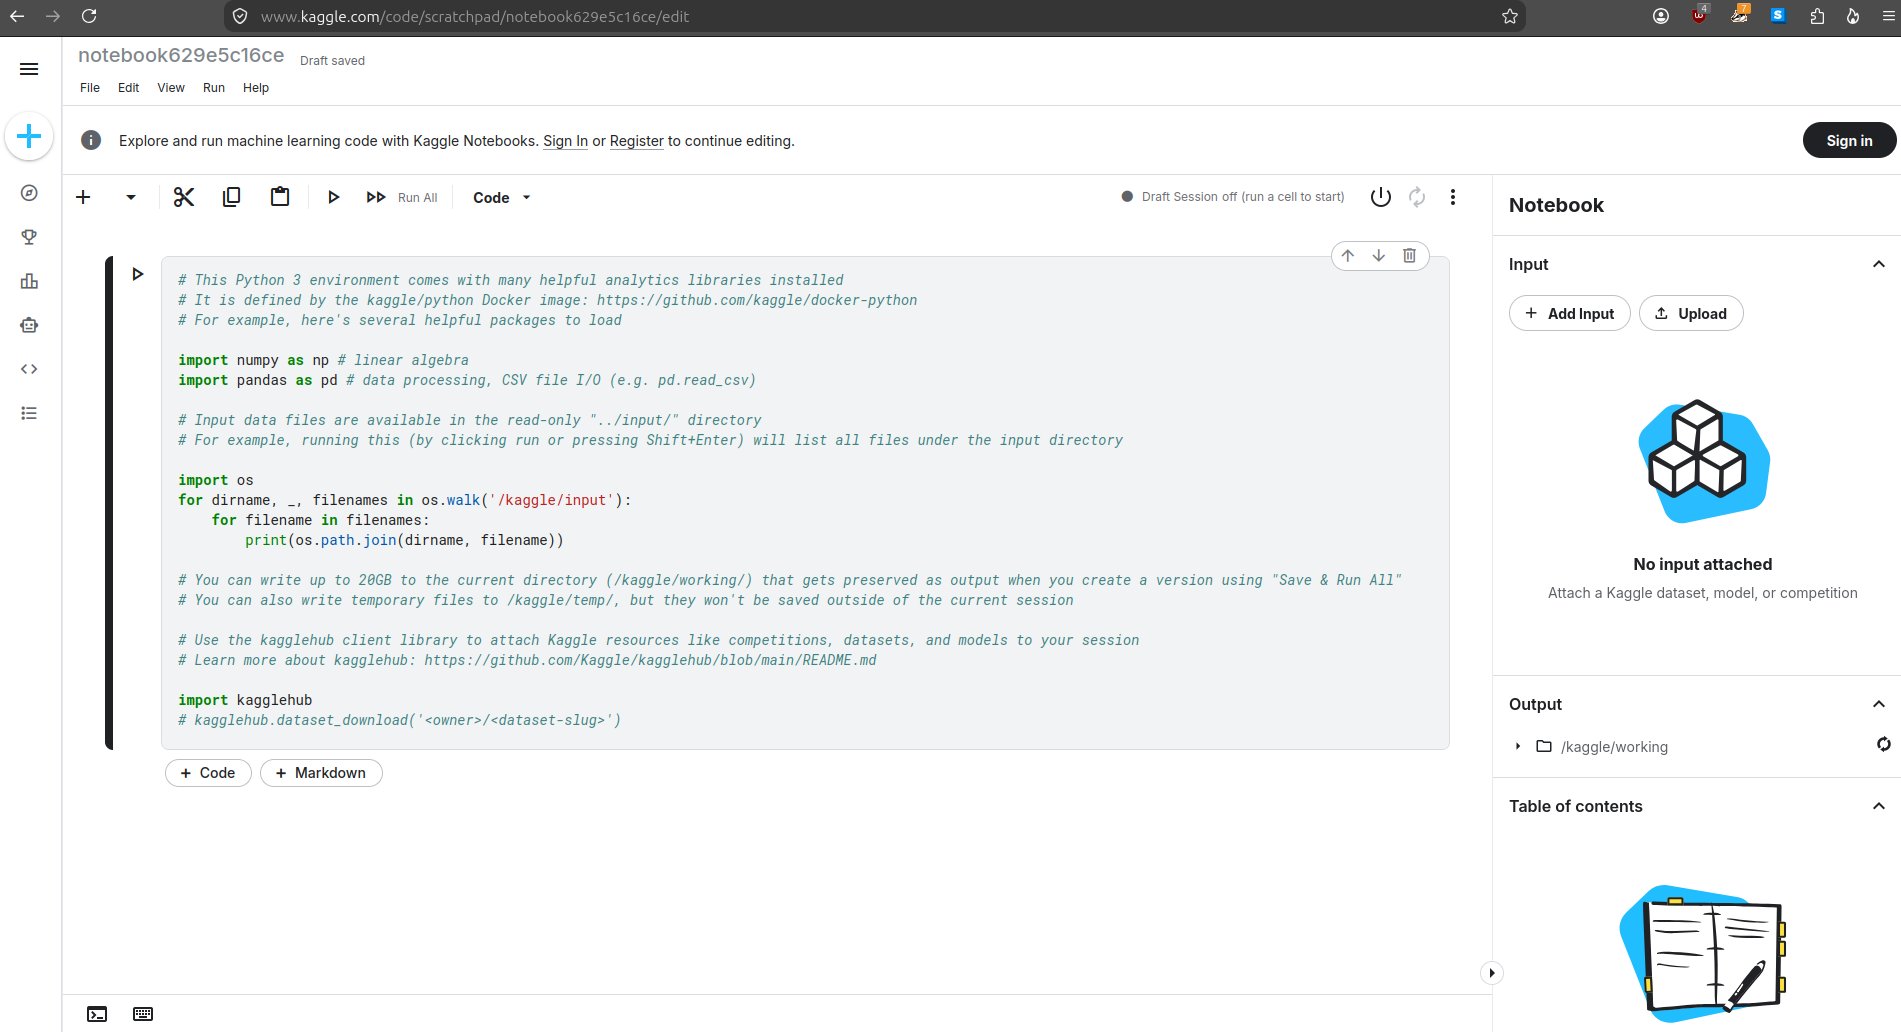This screenshot has height=1032, width=1901.
Task: Open the browser extensions puzzle icon
Action: click(1817, 16)
